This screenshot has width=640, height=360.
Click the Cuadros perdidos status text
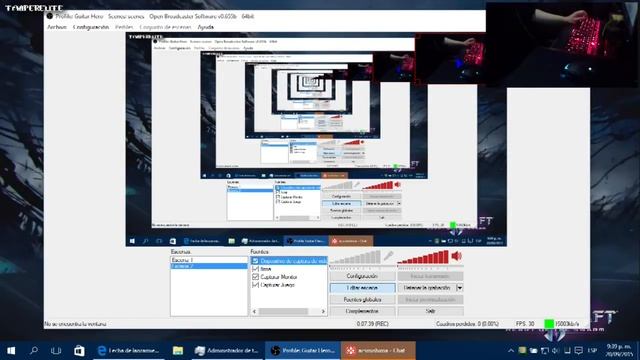(467, 324)
